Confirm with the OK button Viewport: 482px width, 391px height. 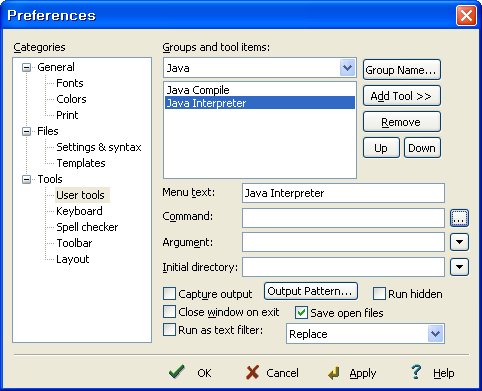coord(191,372)
